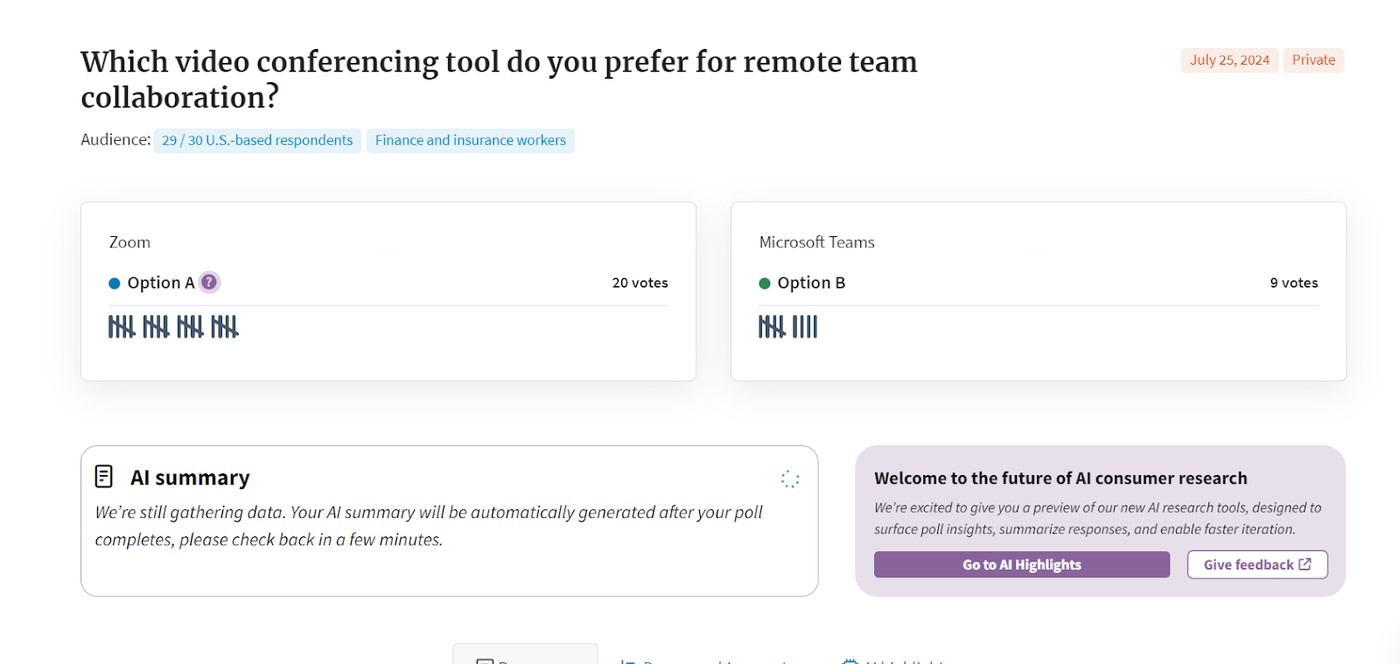The width and height of the screenshot is (1400, 664).
Task: Click the '20 votes' count
Action: (640, 283)
